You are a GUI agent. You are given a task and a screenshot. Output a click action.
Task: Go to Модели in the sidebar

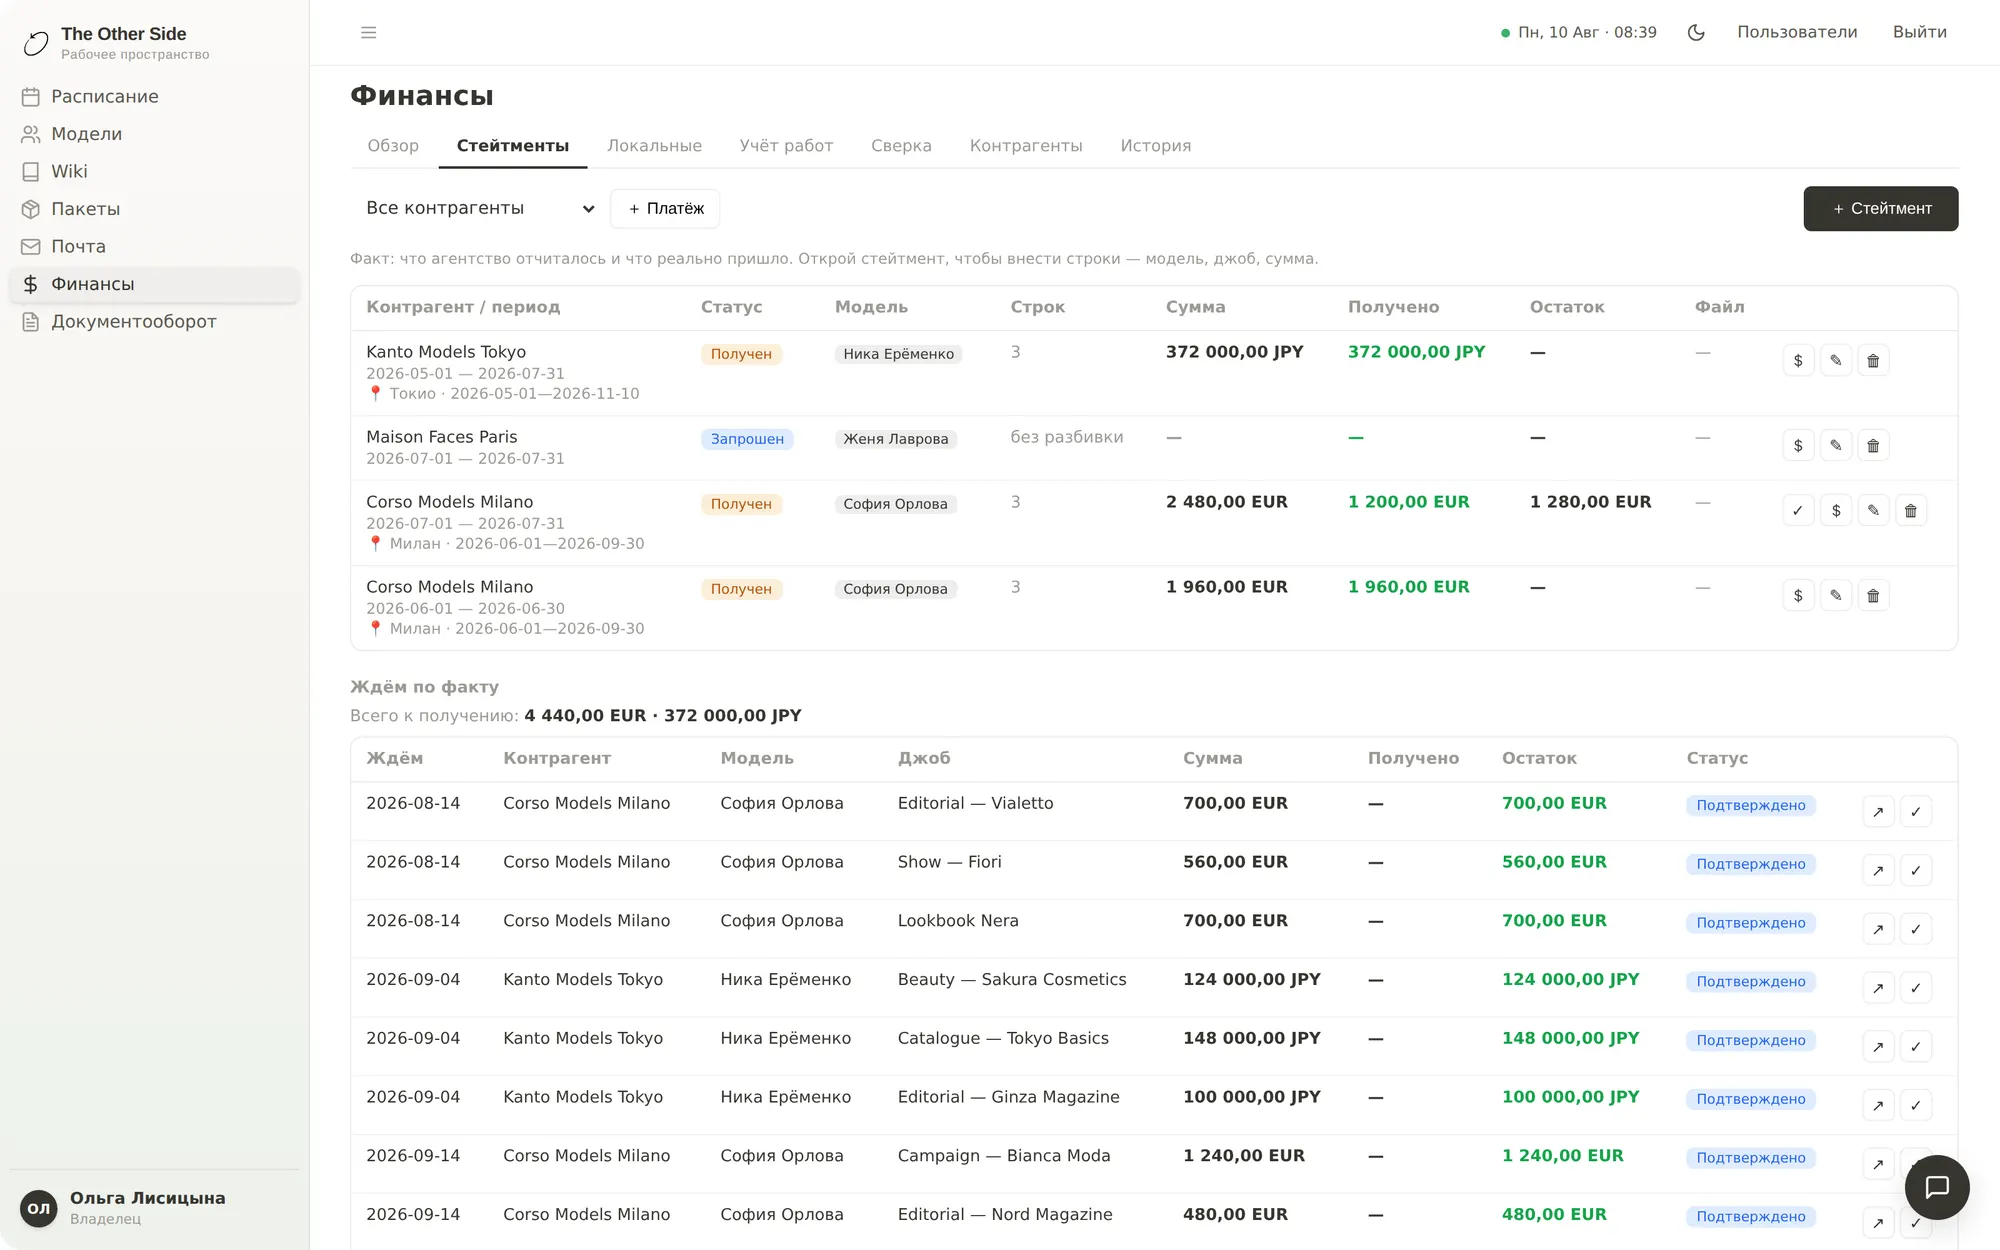pyautogui.click(x=154, y=134)
